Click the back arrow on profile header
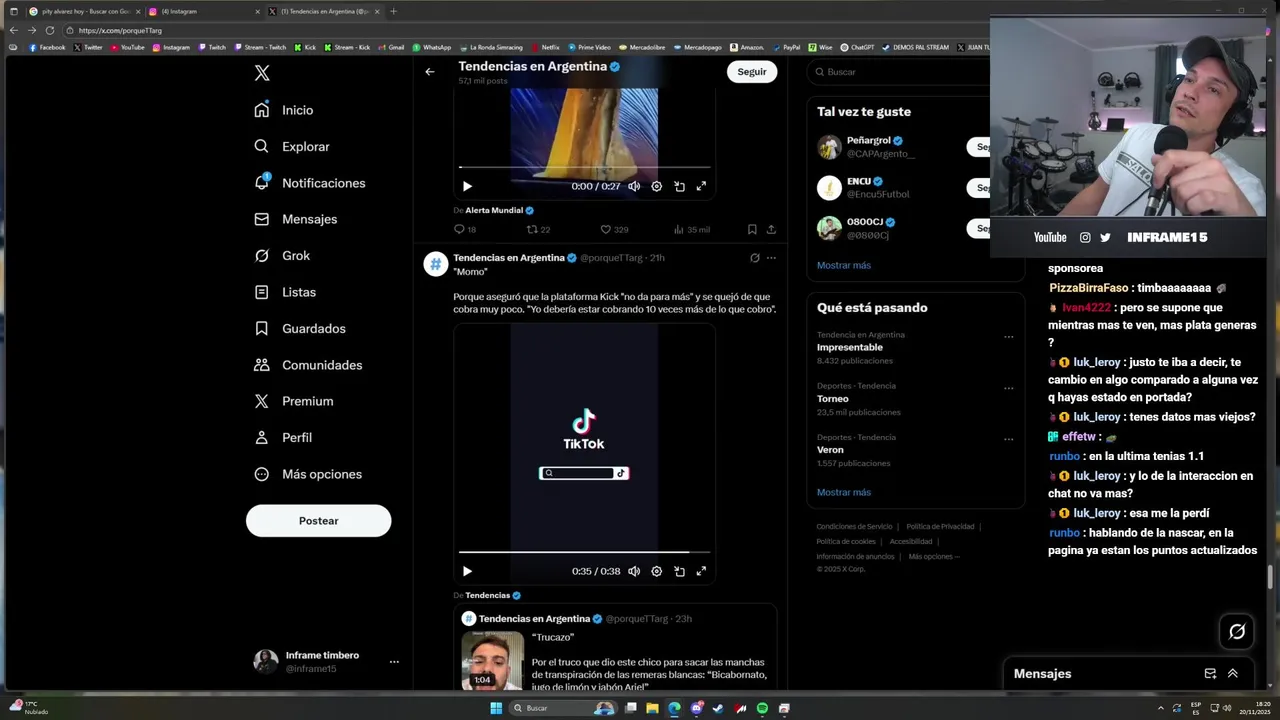Viewport: 1280px width, 720px height. (430, 72)
